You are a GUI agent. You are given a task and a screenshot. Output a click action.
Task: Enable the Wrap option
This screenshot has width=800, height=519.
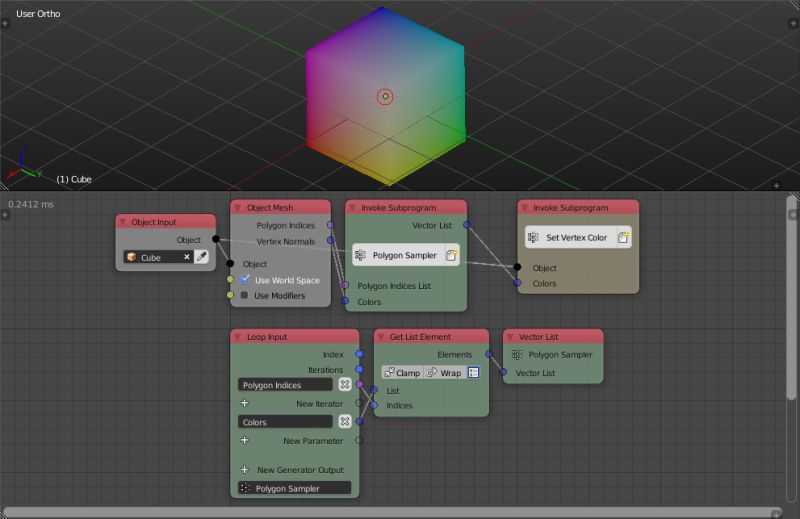point(444,373)
